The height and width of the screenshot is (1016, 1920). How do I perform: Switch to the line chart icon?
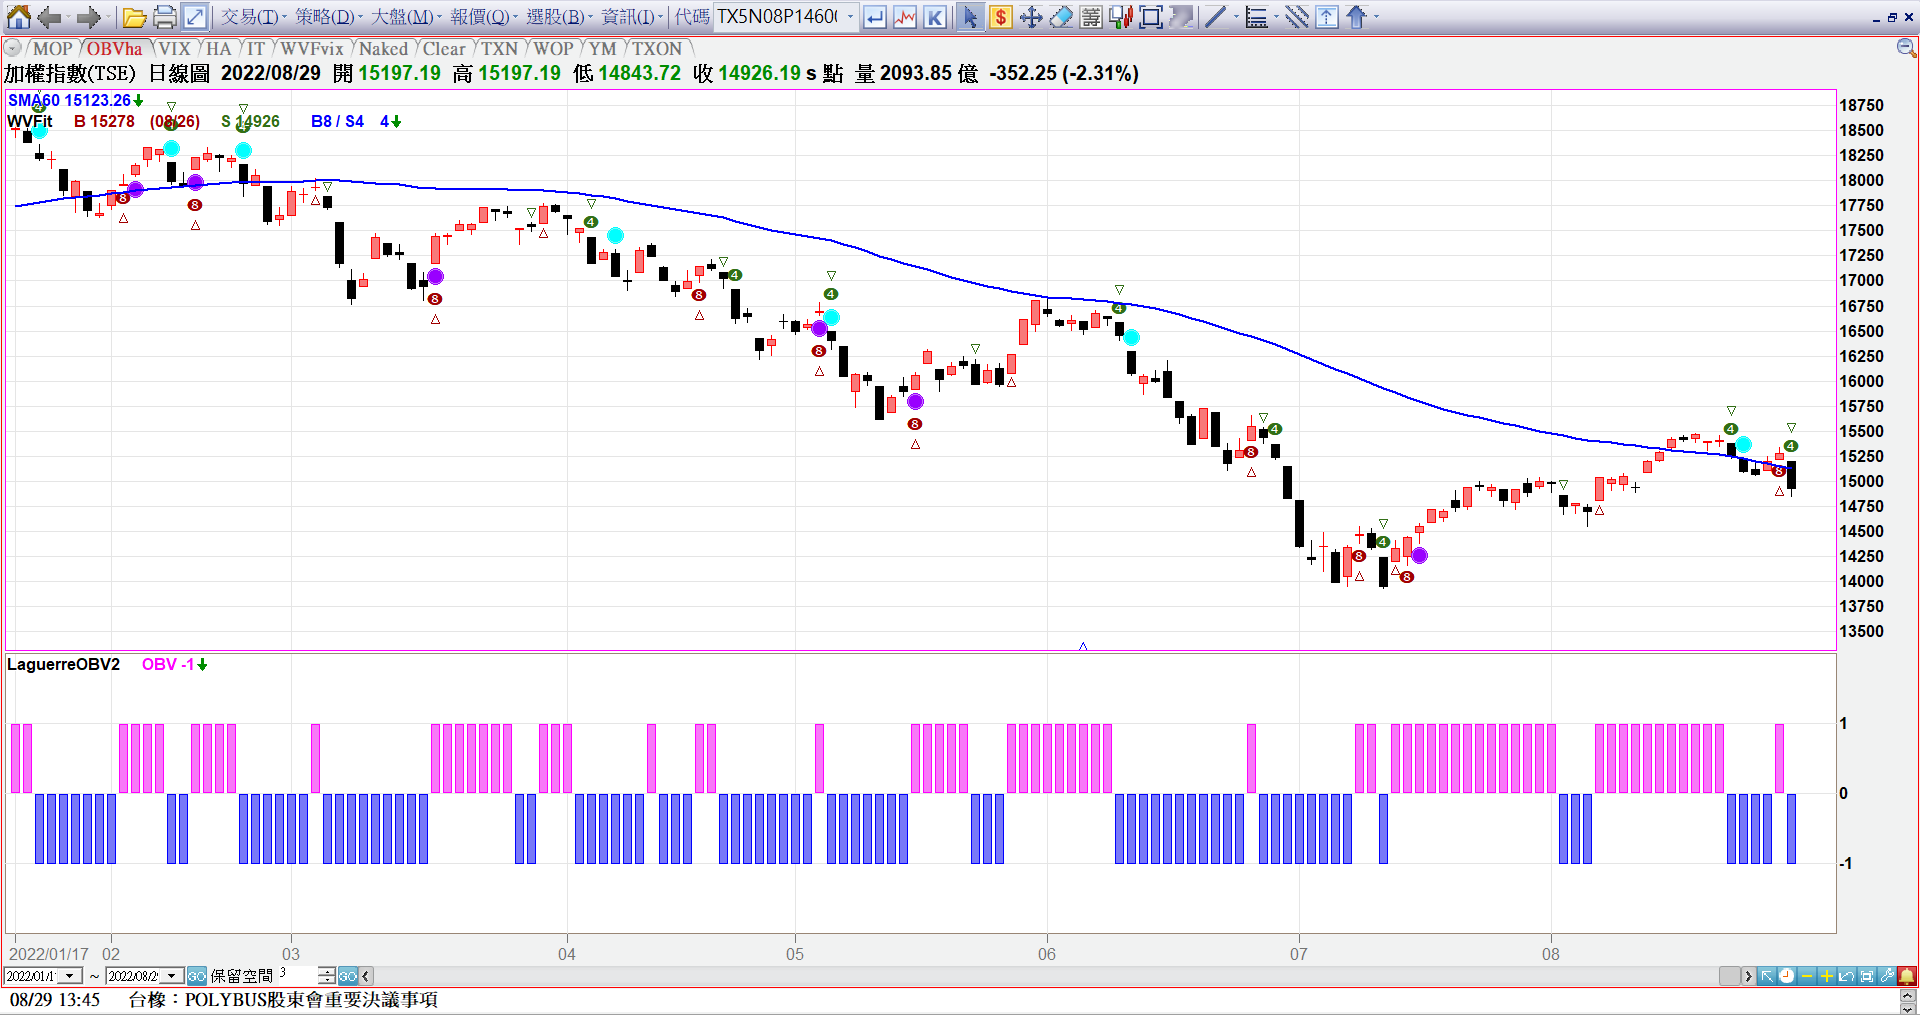905,17
